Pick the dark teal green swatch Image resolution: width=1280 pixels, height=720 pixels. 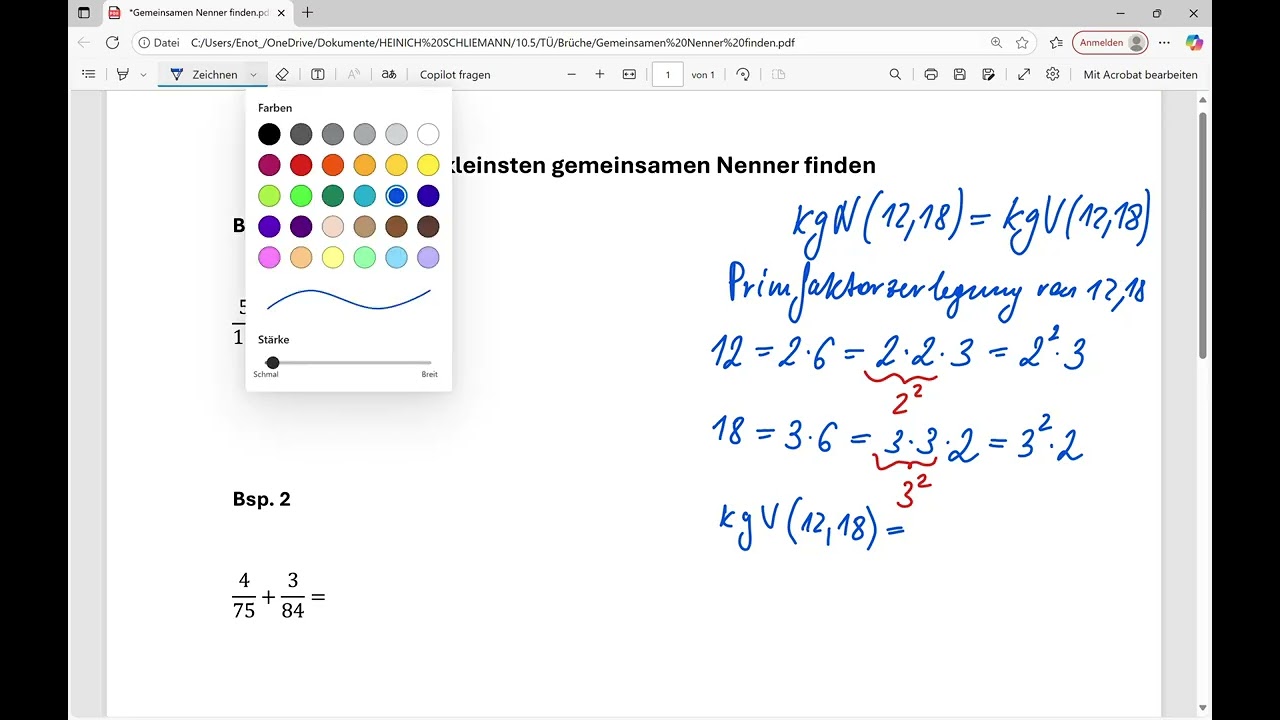click(x=333, y=196)
